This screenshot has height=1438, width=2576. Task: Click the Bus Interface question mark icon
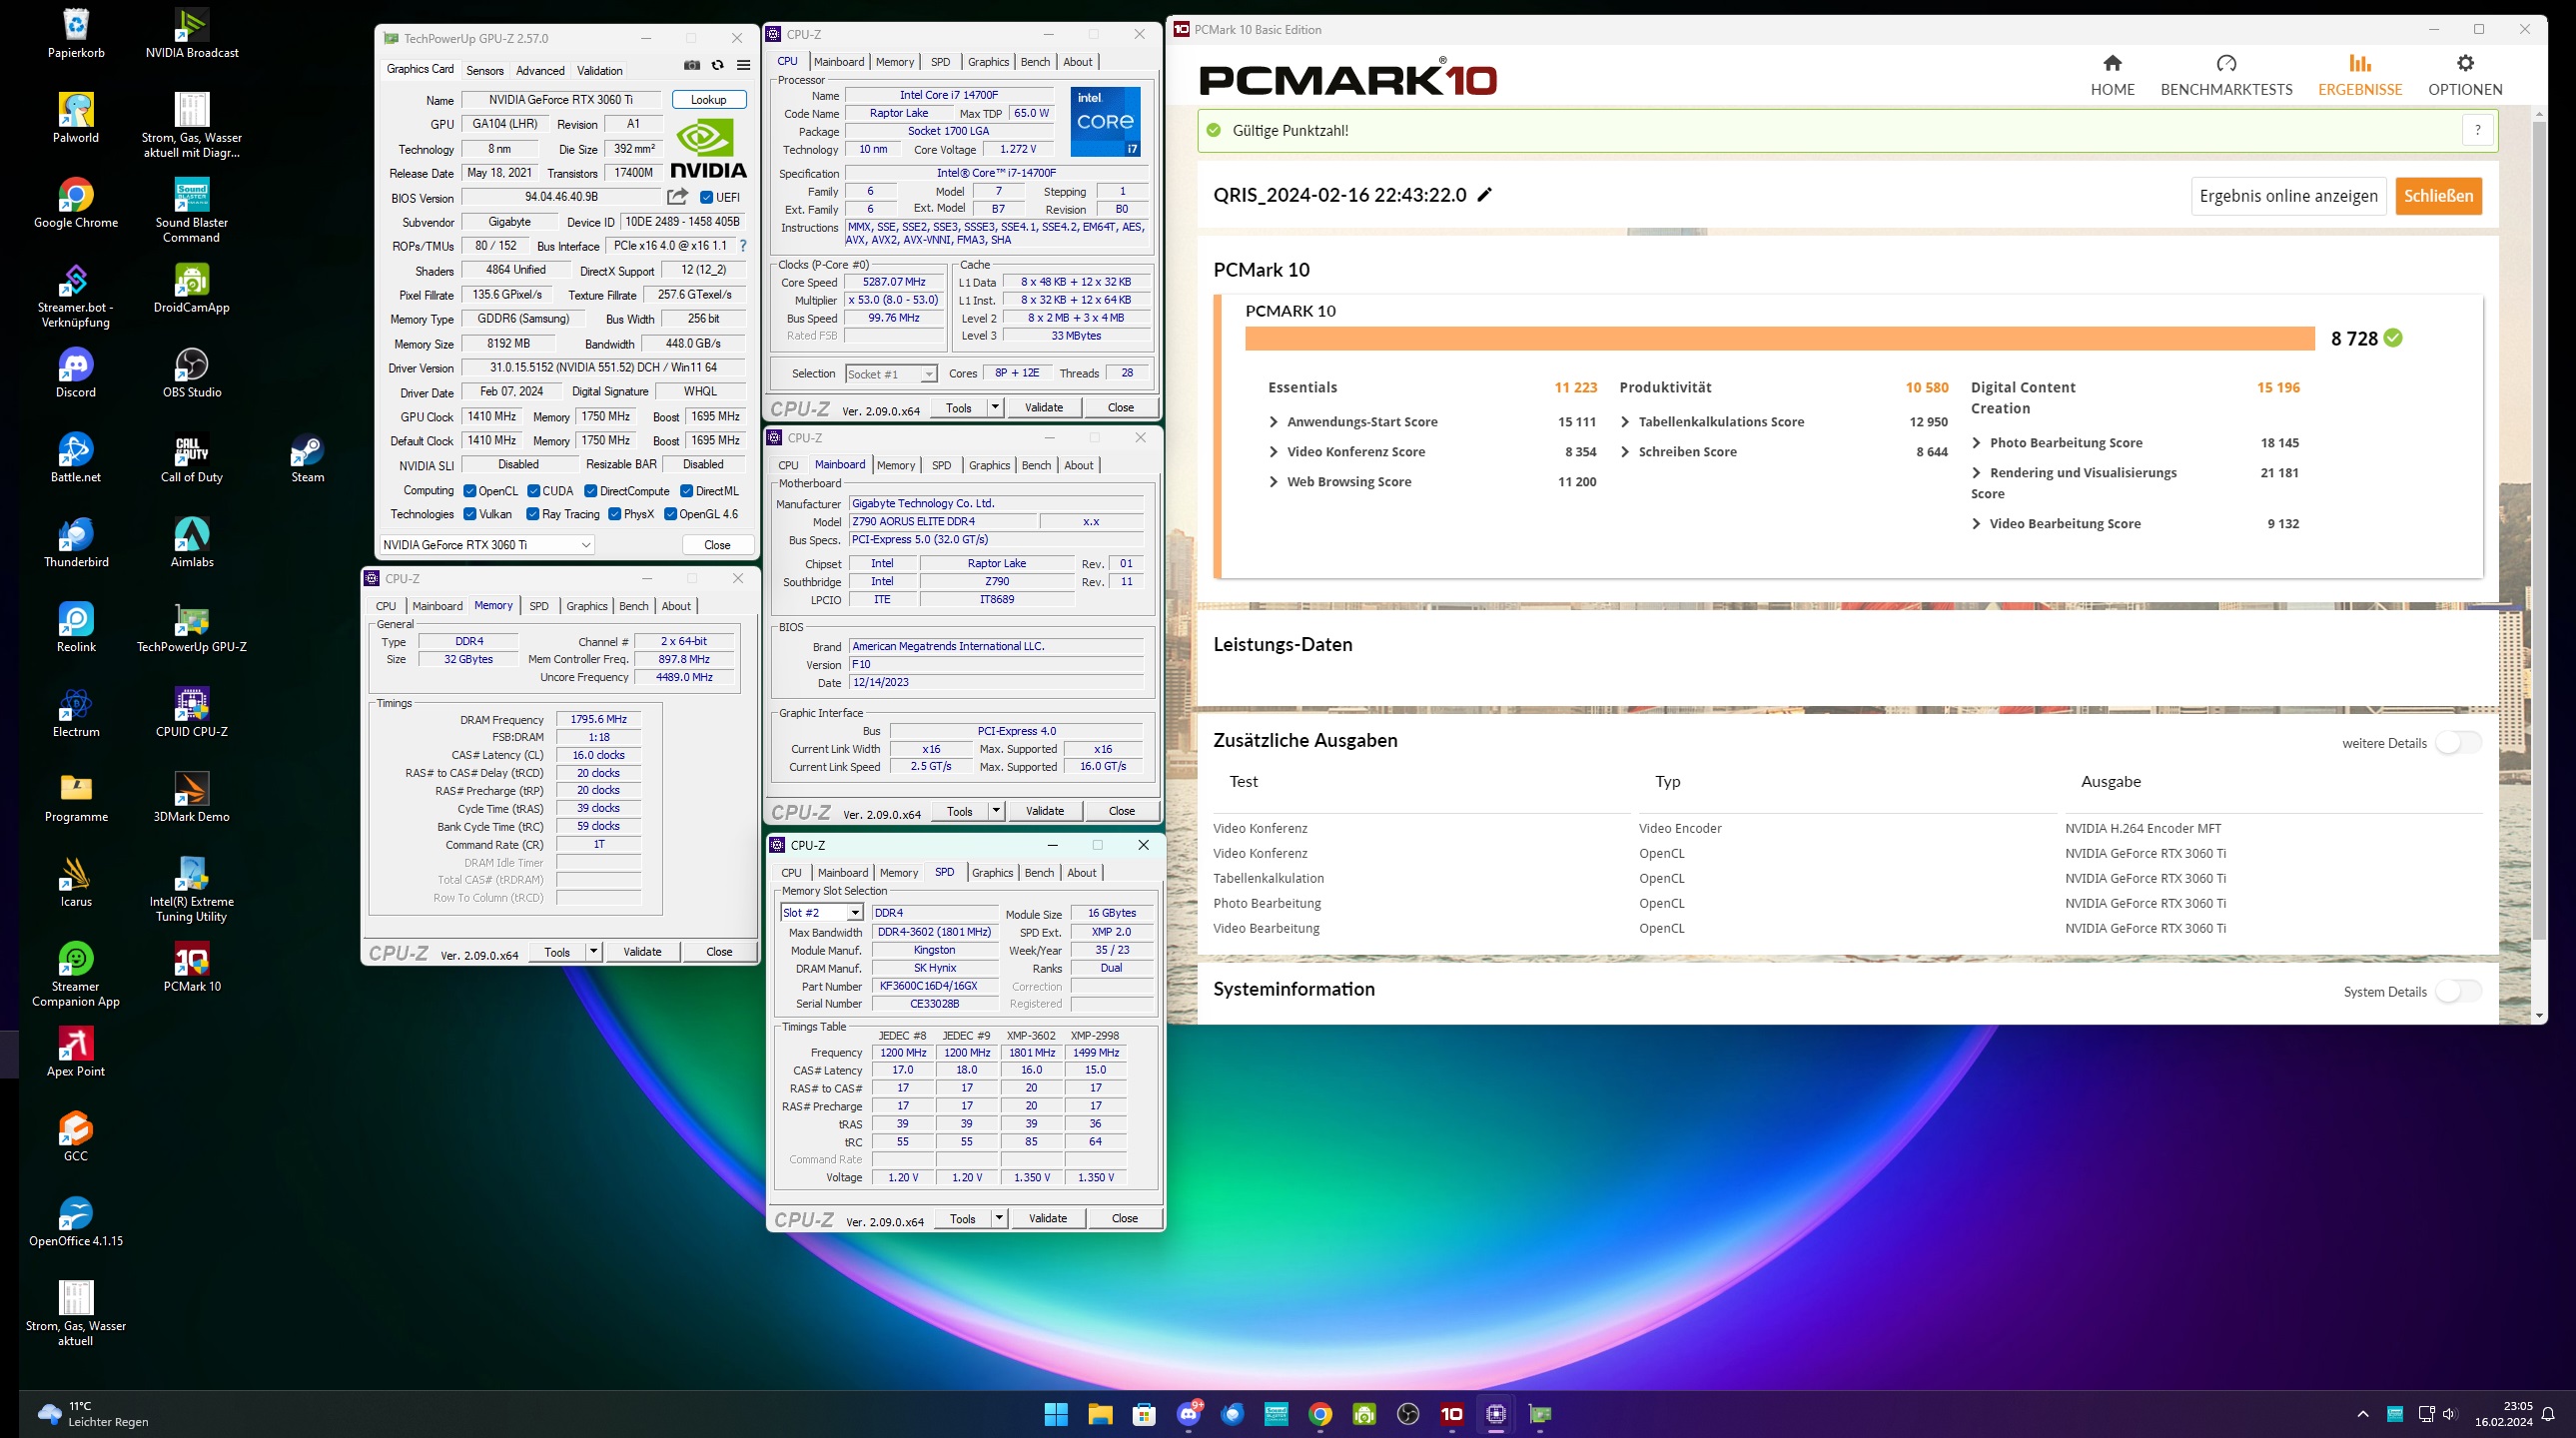tap(743, 246)
